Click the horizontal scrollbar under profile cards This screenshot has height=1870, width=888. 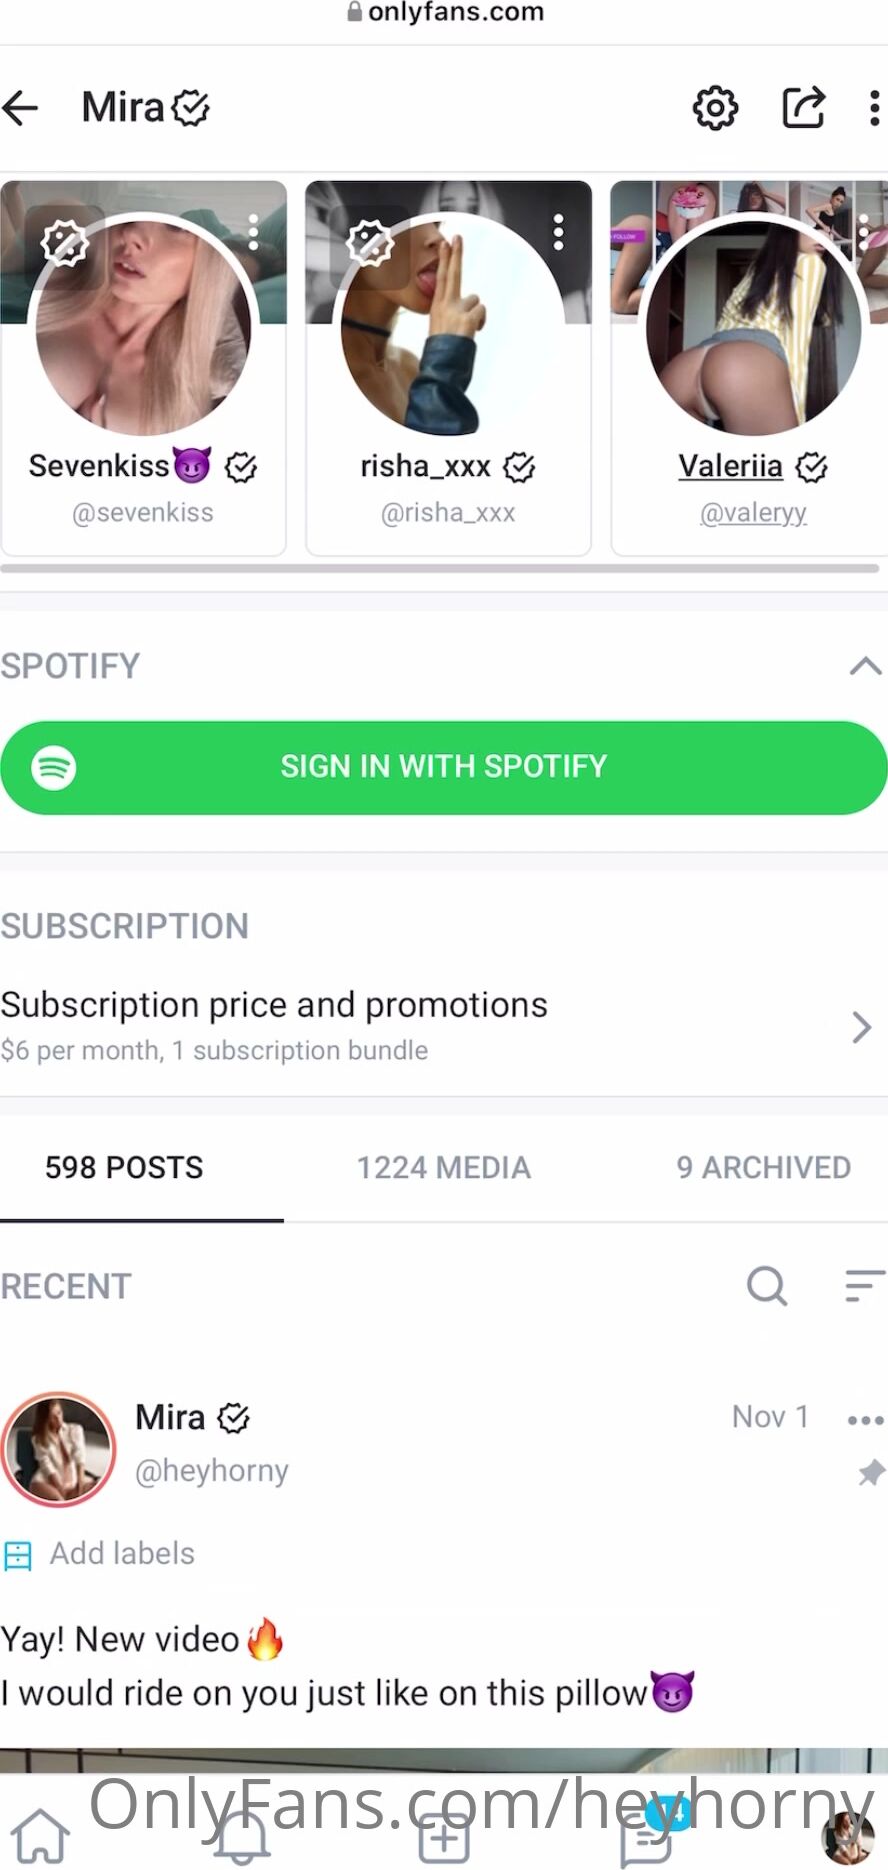[440, 569]
